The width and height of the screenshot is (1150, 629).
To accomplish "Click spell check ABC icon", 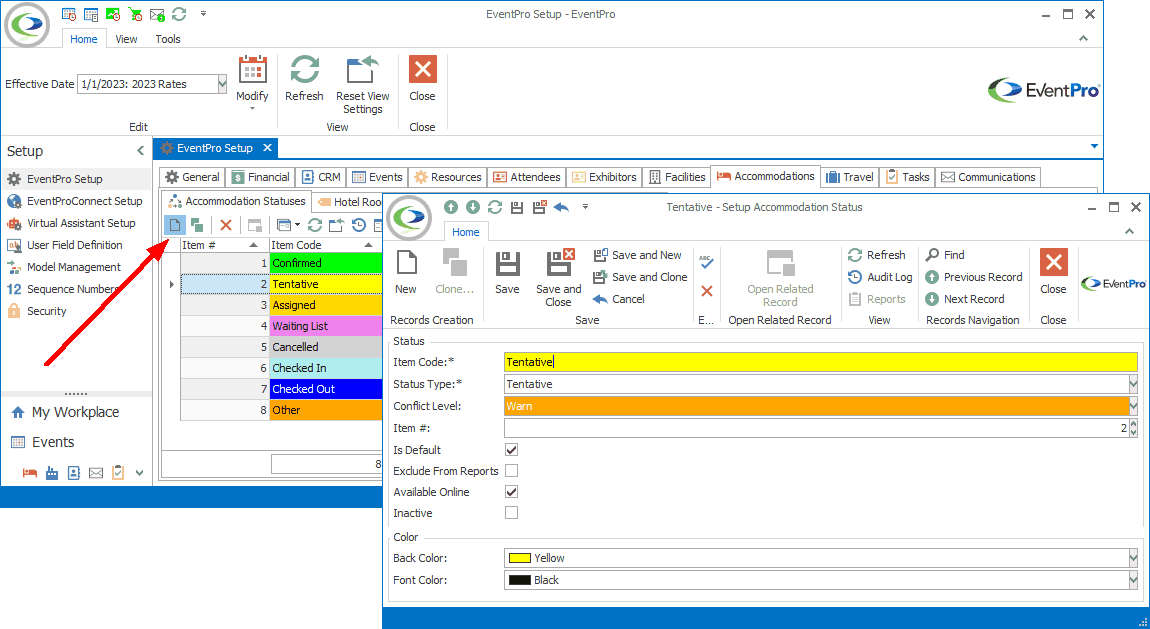I will 706,261.
